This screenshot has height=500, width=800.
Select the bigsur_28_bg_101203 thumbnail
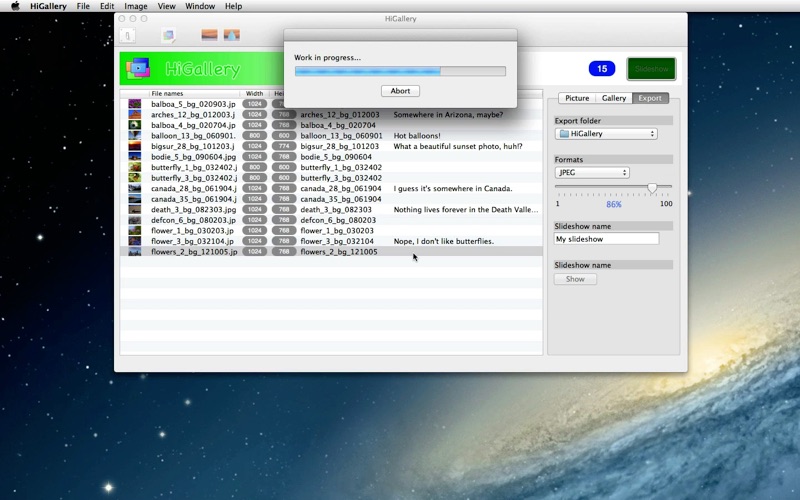tap(134, 146)
